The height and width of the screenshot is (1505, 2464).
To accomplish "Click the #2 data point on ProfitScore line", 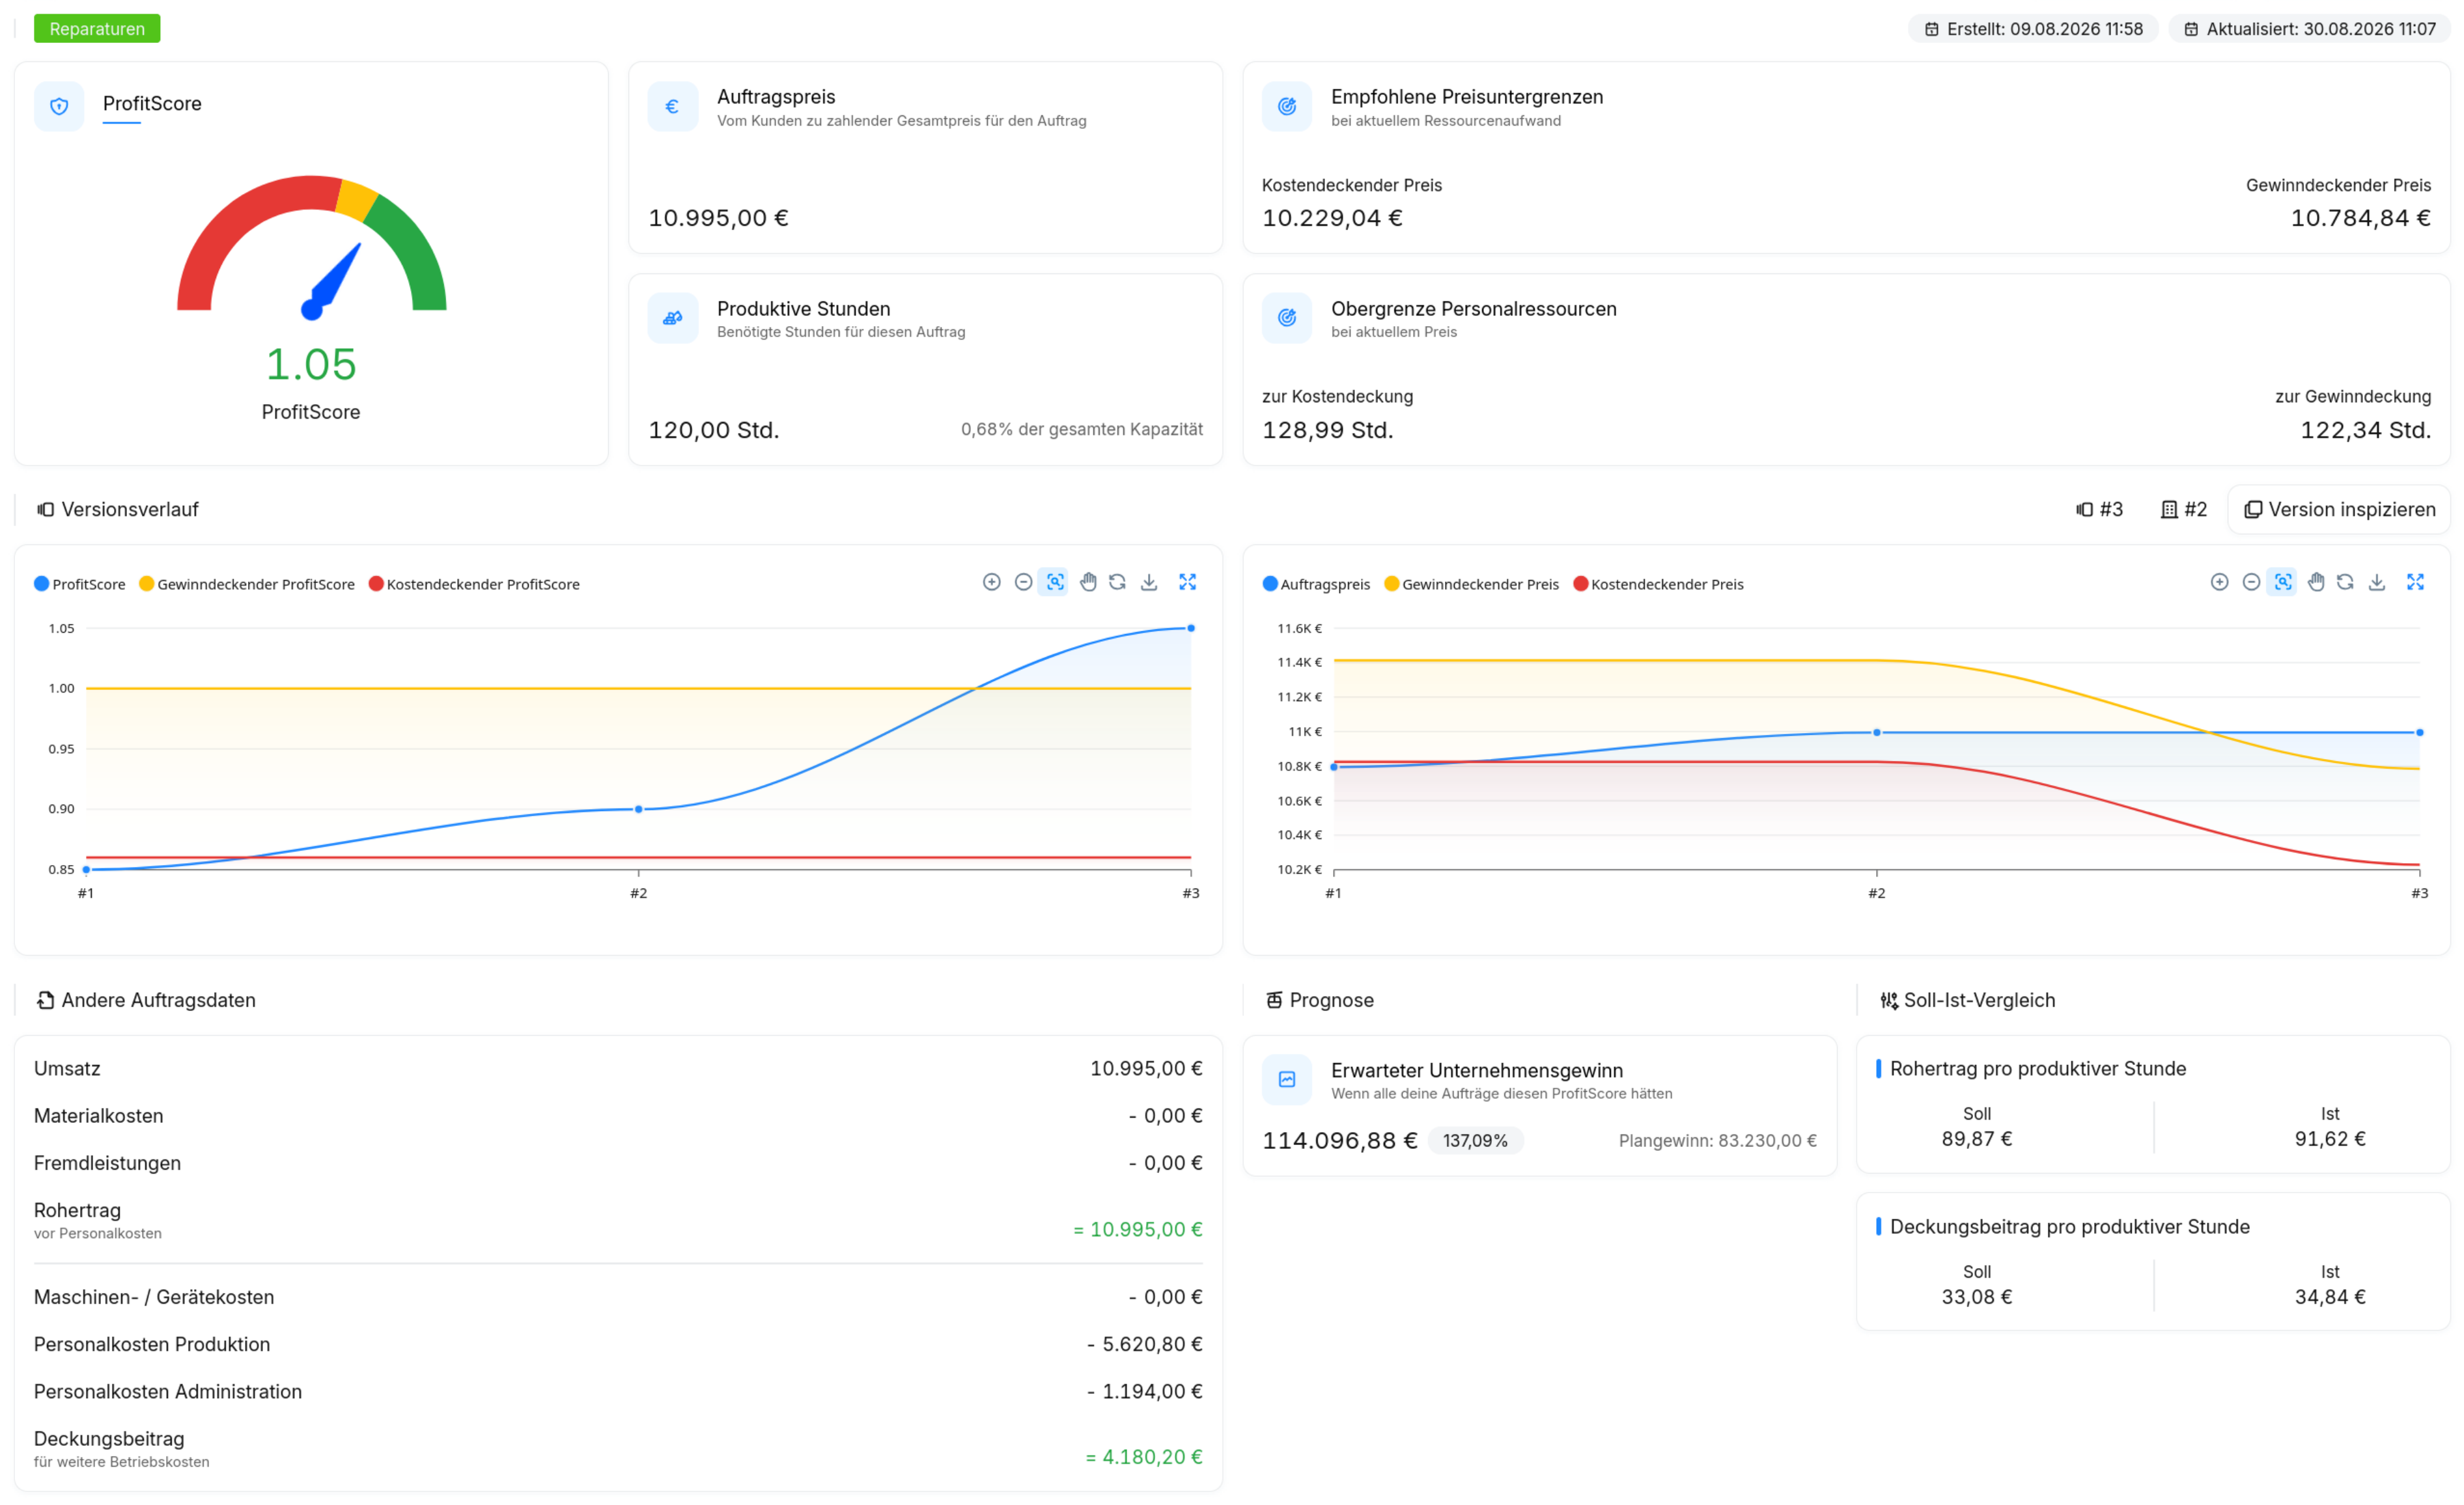I will [639, 810].
